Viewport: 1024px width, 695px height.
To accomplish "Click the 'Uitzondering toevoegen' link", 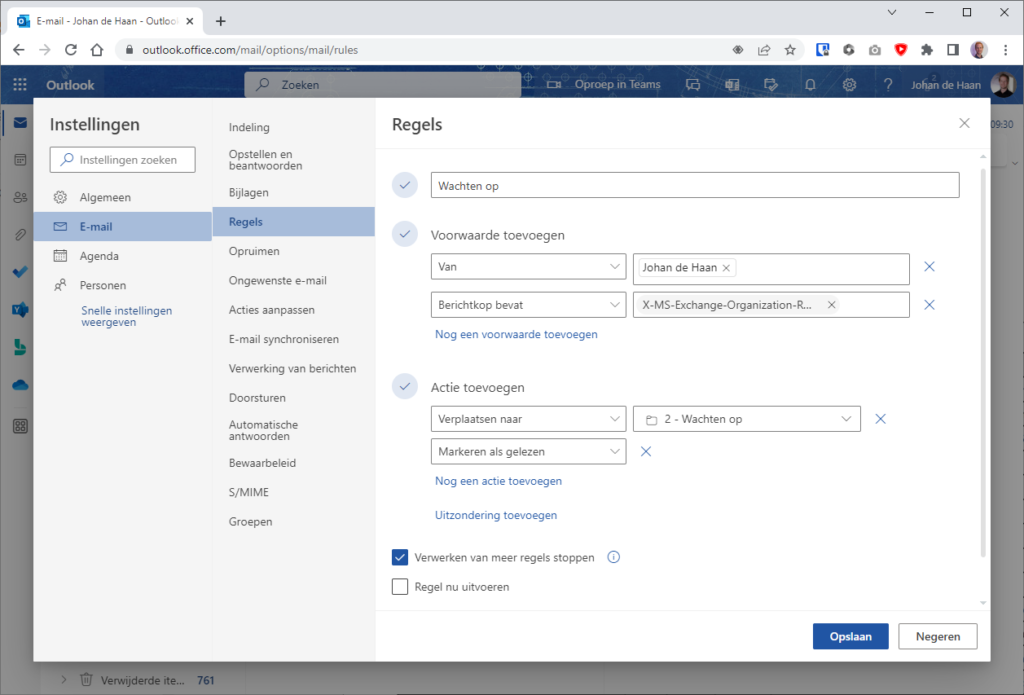I will [496, 515].
